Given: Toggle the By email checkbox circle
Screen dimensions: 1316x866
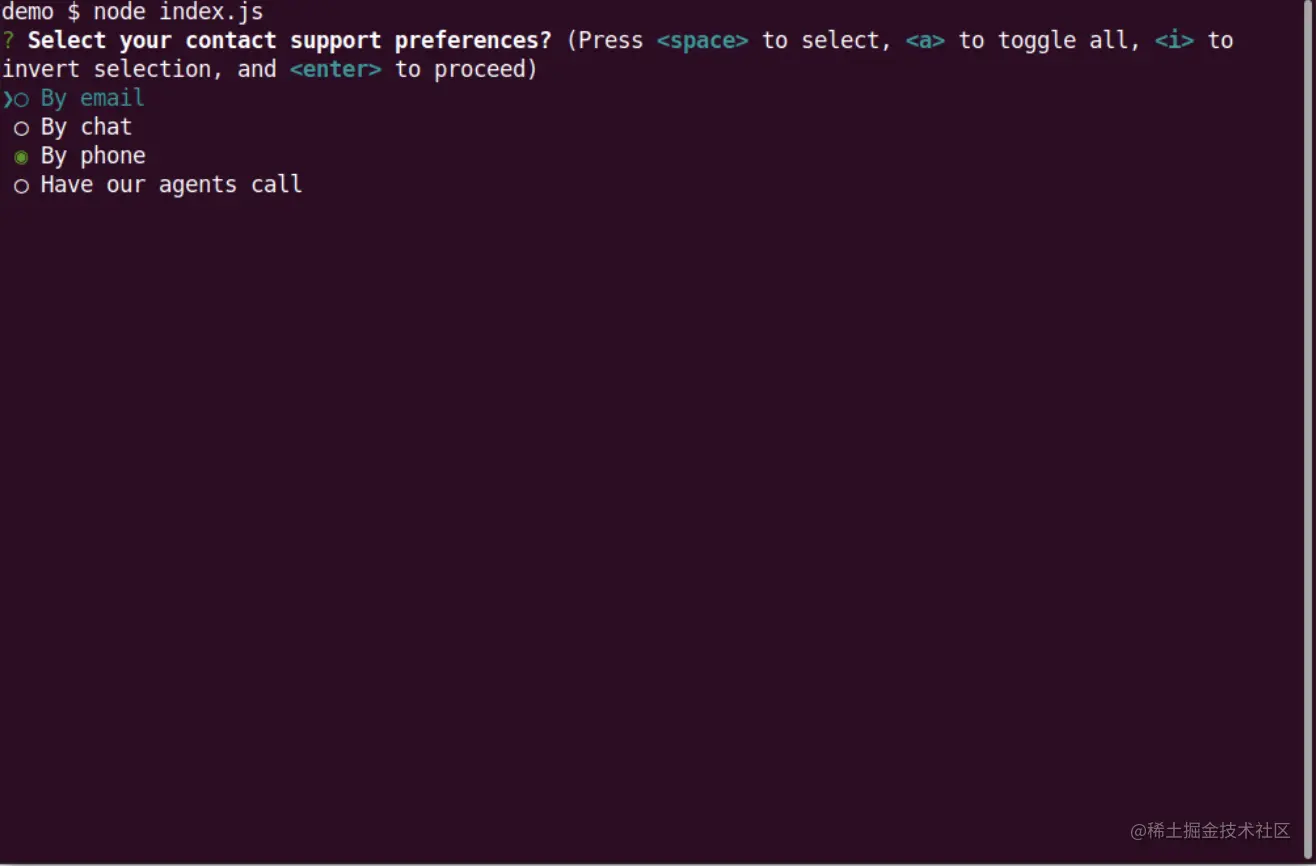Looking at the screenshot, I should 21,100.
